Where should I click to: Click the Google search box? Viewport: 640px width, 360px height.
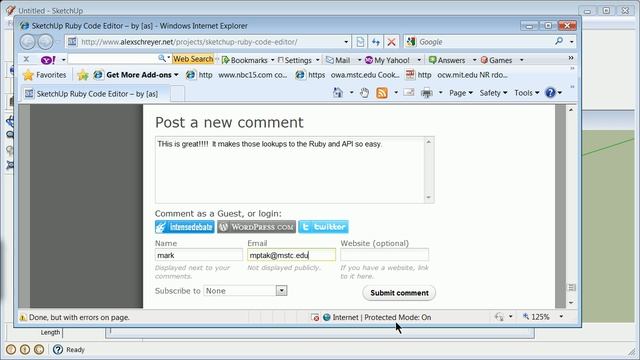(485, 42)
